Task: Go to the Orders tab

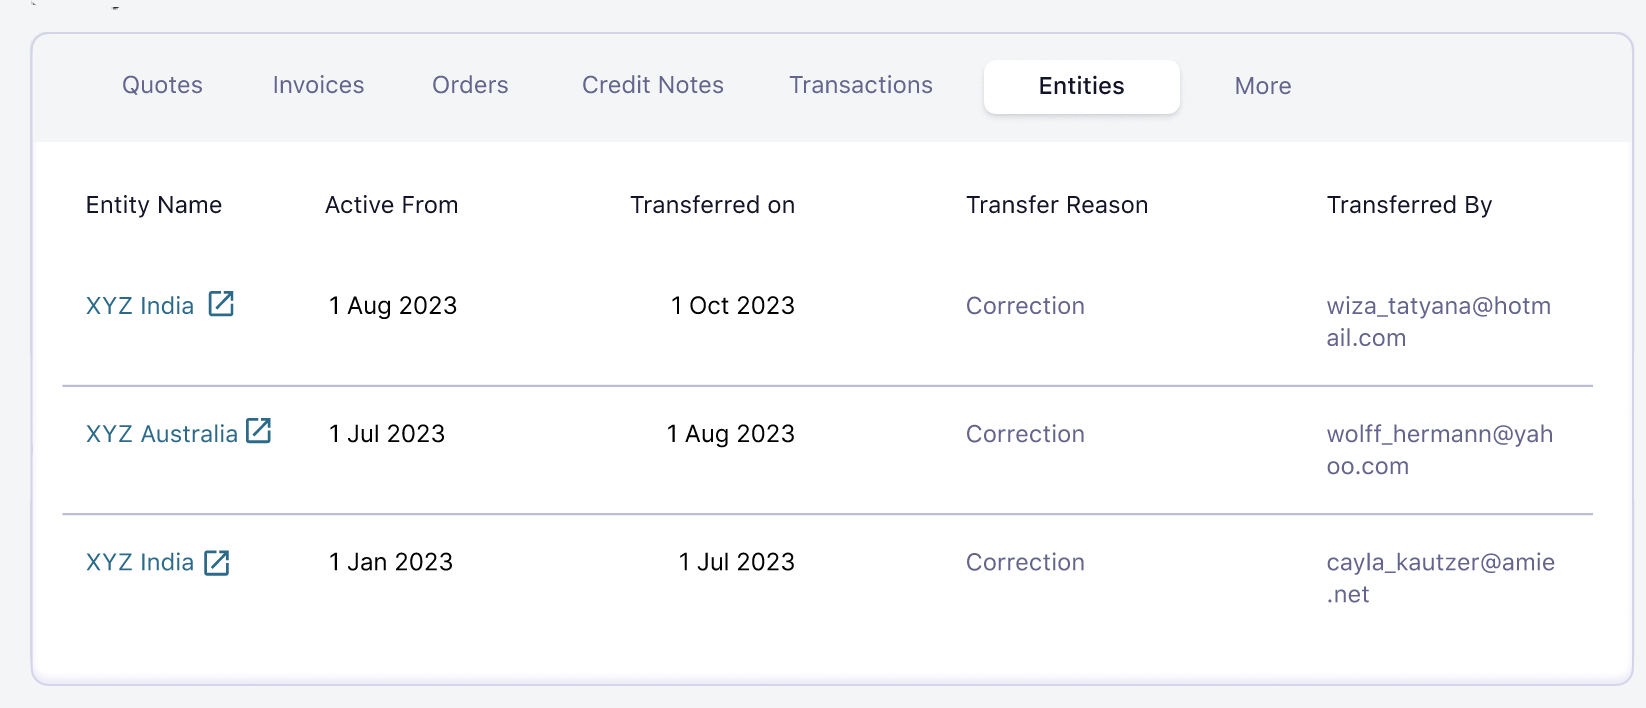Action: [470, 86]
